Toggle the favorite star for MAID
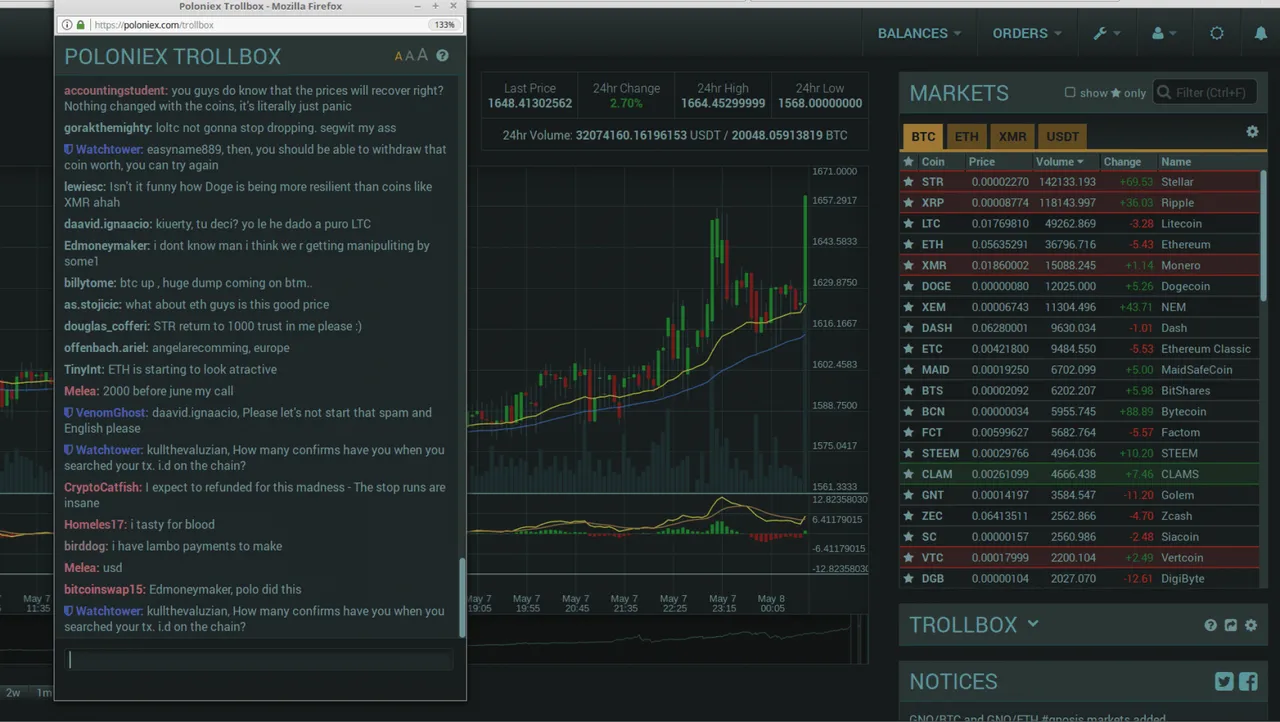 point(908,370)
